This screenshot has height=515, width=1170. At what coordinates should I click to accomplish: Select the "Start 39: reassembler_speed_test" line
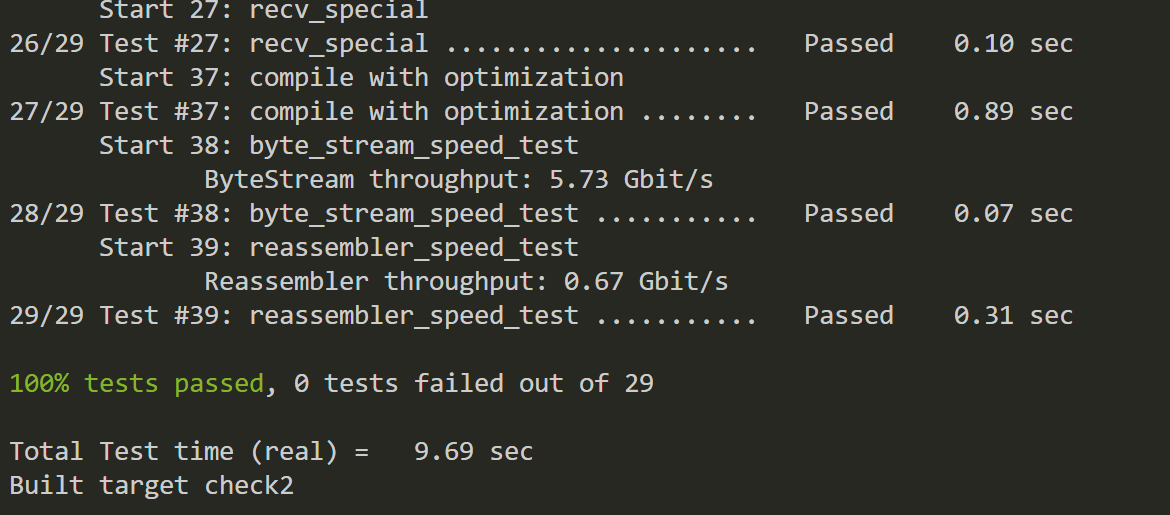(x=338, y=248)
